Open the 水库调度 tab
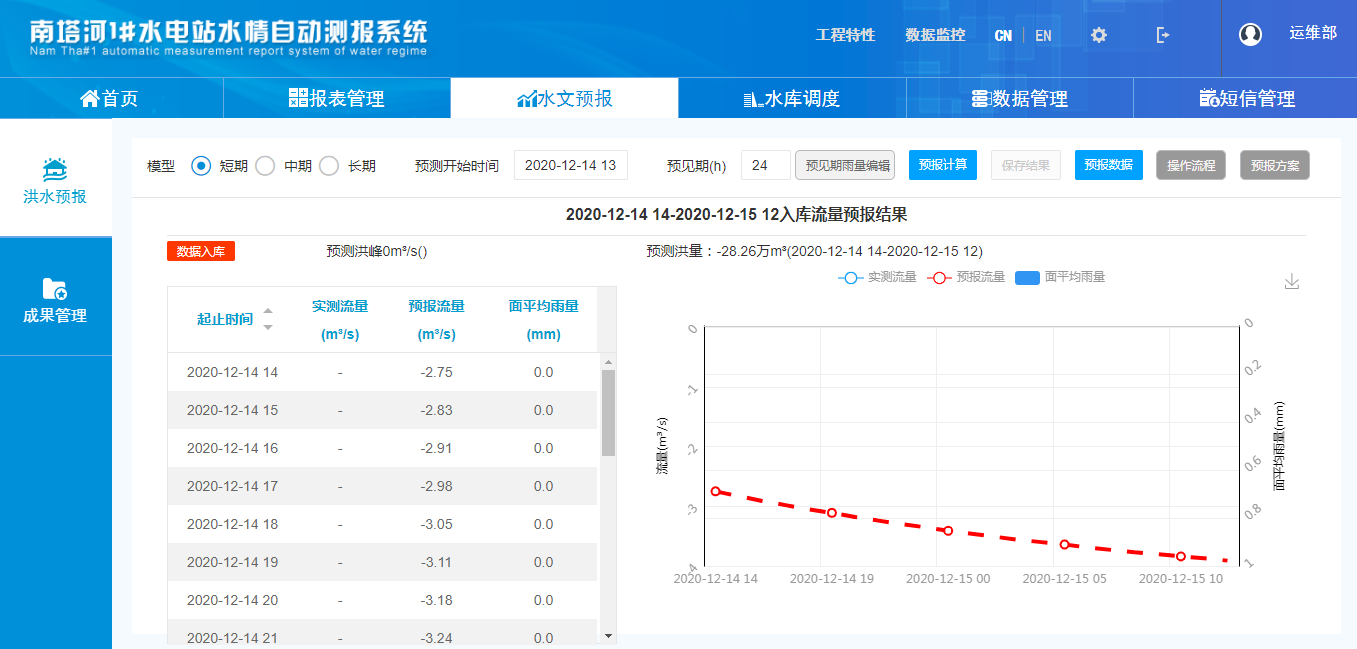Viewport: 1357px width, 649px height. (x=792, y=98)
